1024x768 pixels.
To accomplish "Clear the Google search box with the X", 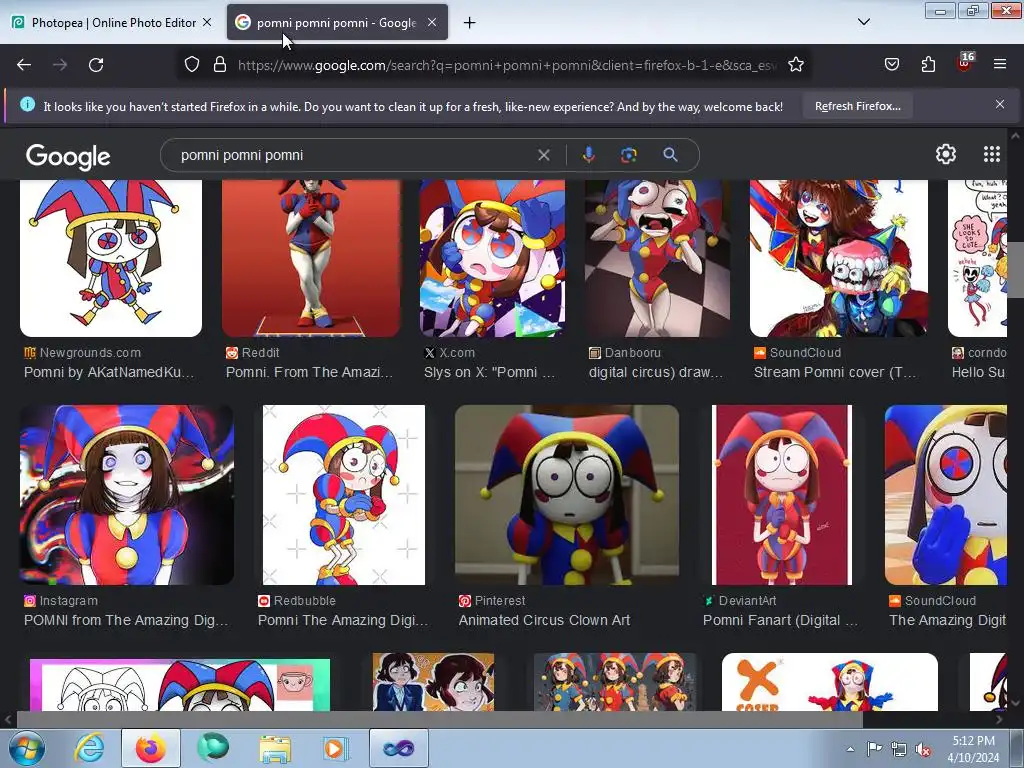I will (543, 155).
